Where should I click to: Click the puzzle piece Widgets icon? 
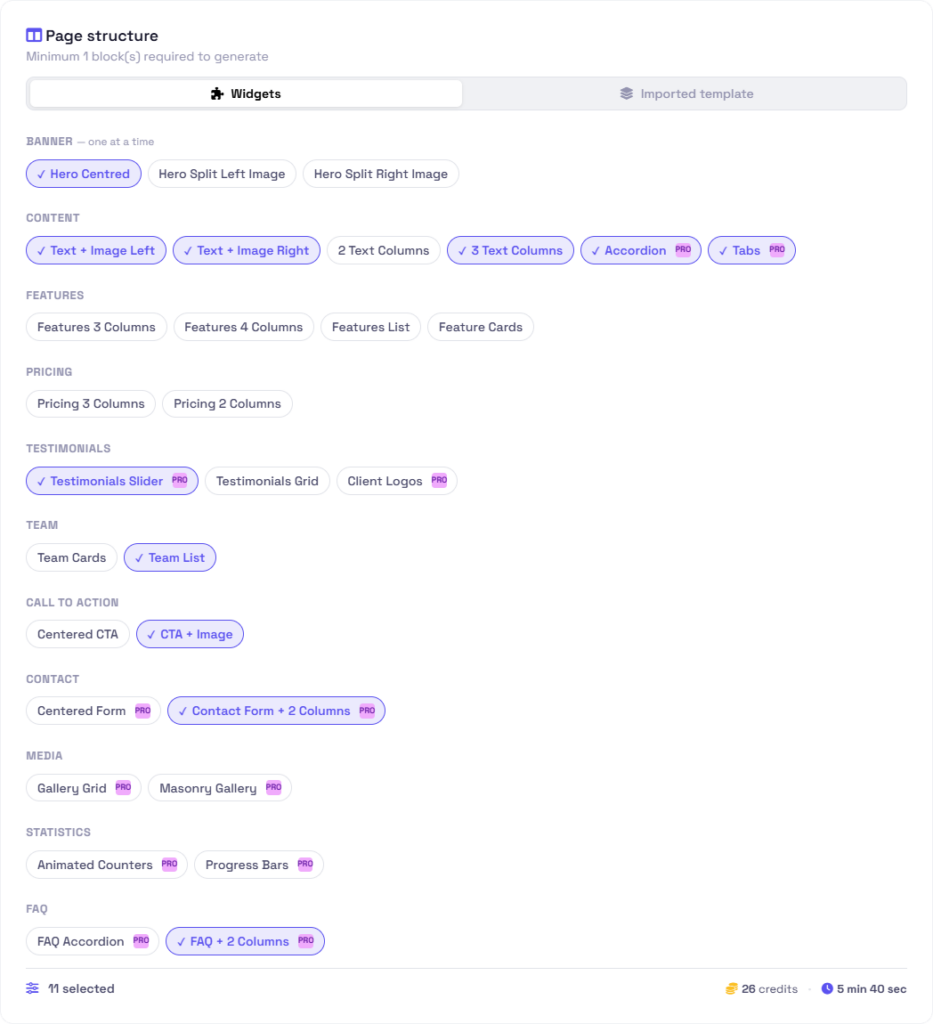coord(217,93)
